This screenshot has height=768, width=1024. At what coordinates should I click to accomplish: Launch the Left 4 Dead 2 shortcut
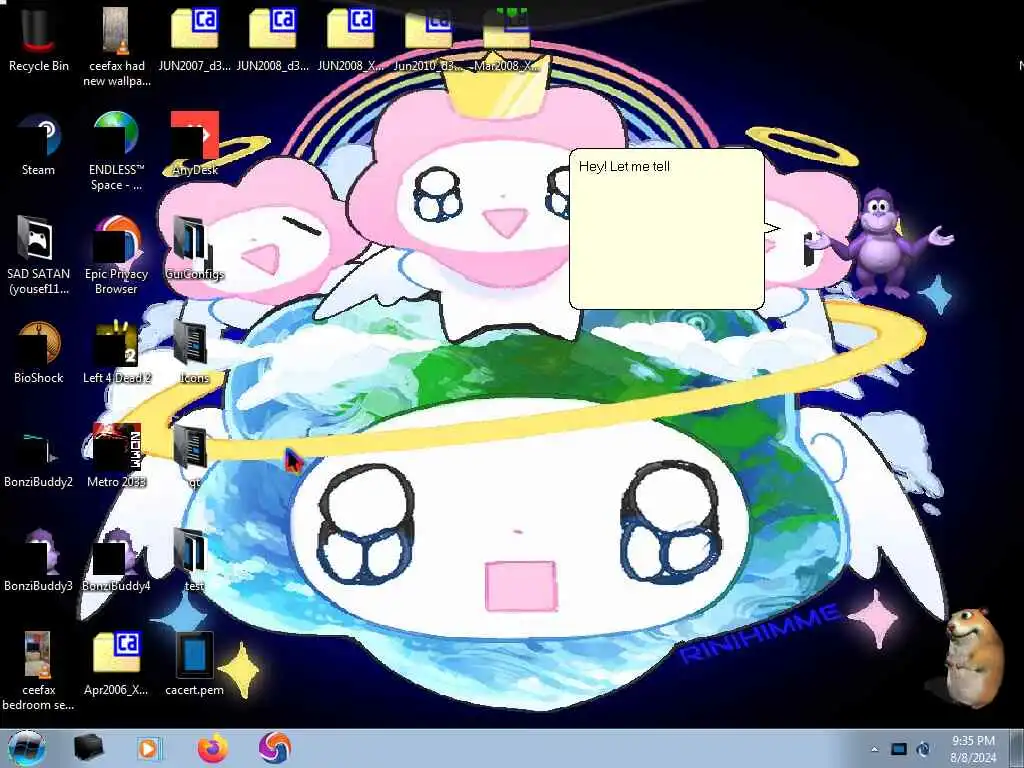coord(116,351)
